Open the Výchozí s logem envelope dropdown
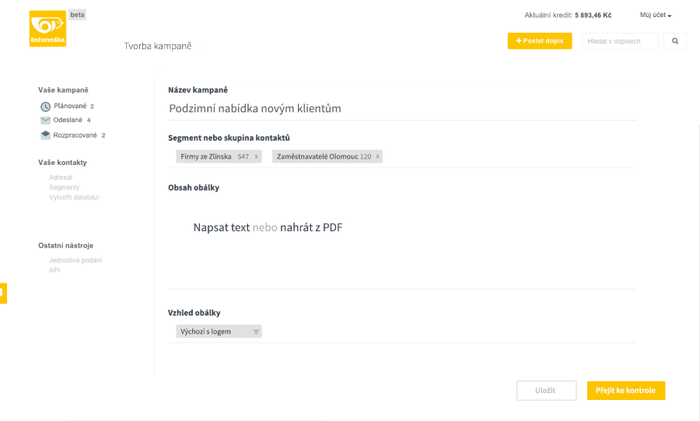Viewport: 700px width, 421px height. click(219, 331)
